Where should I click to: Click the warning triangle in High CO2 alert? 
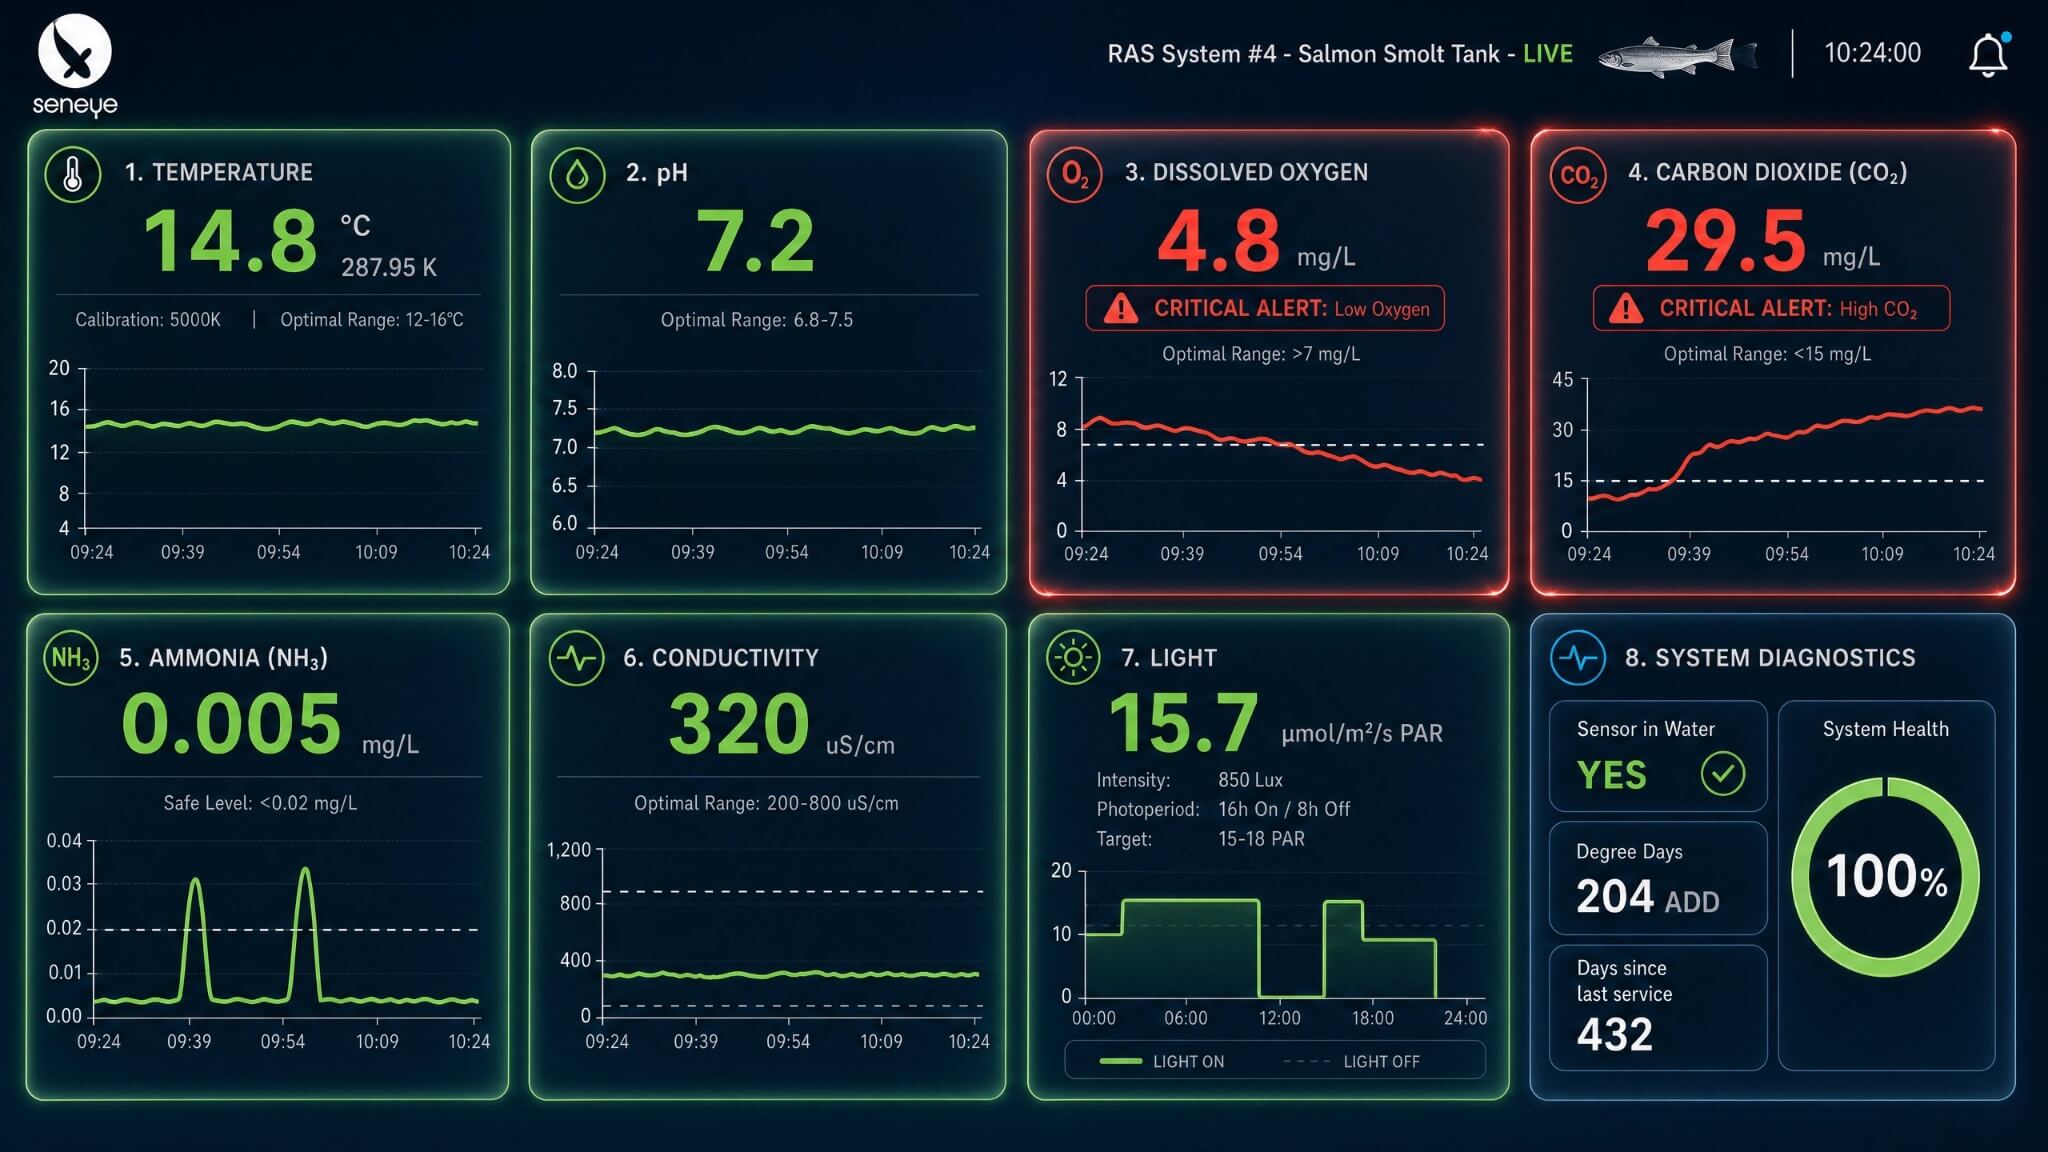[x=1626, y=308]
